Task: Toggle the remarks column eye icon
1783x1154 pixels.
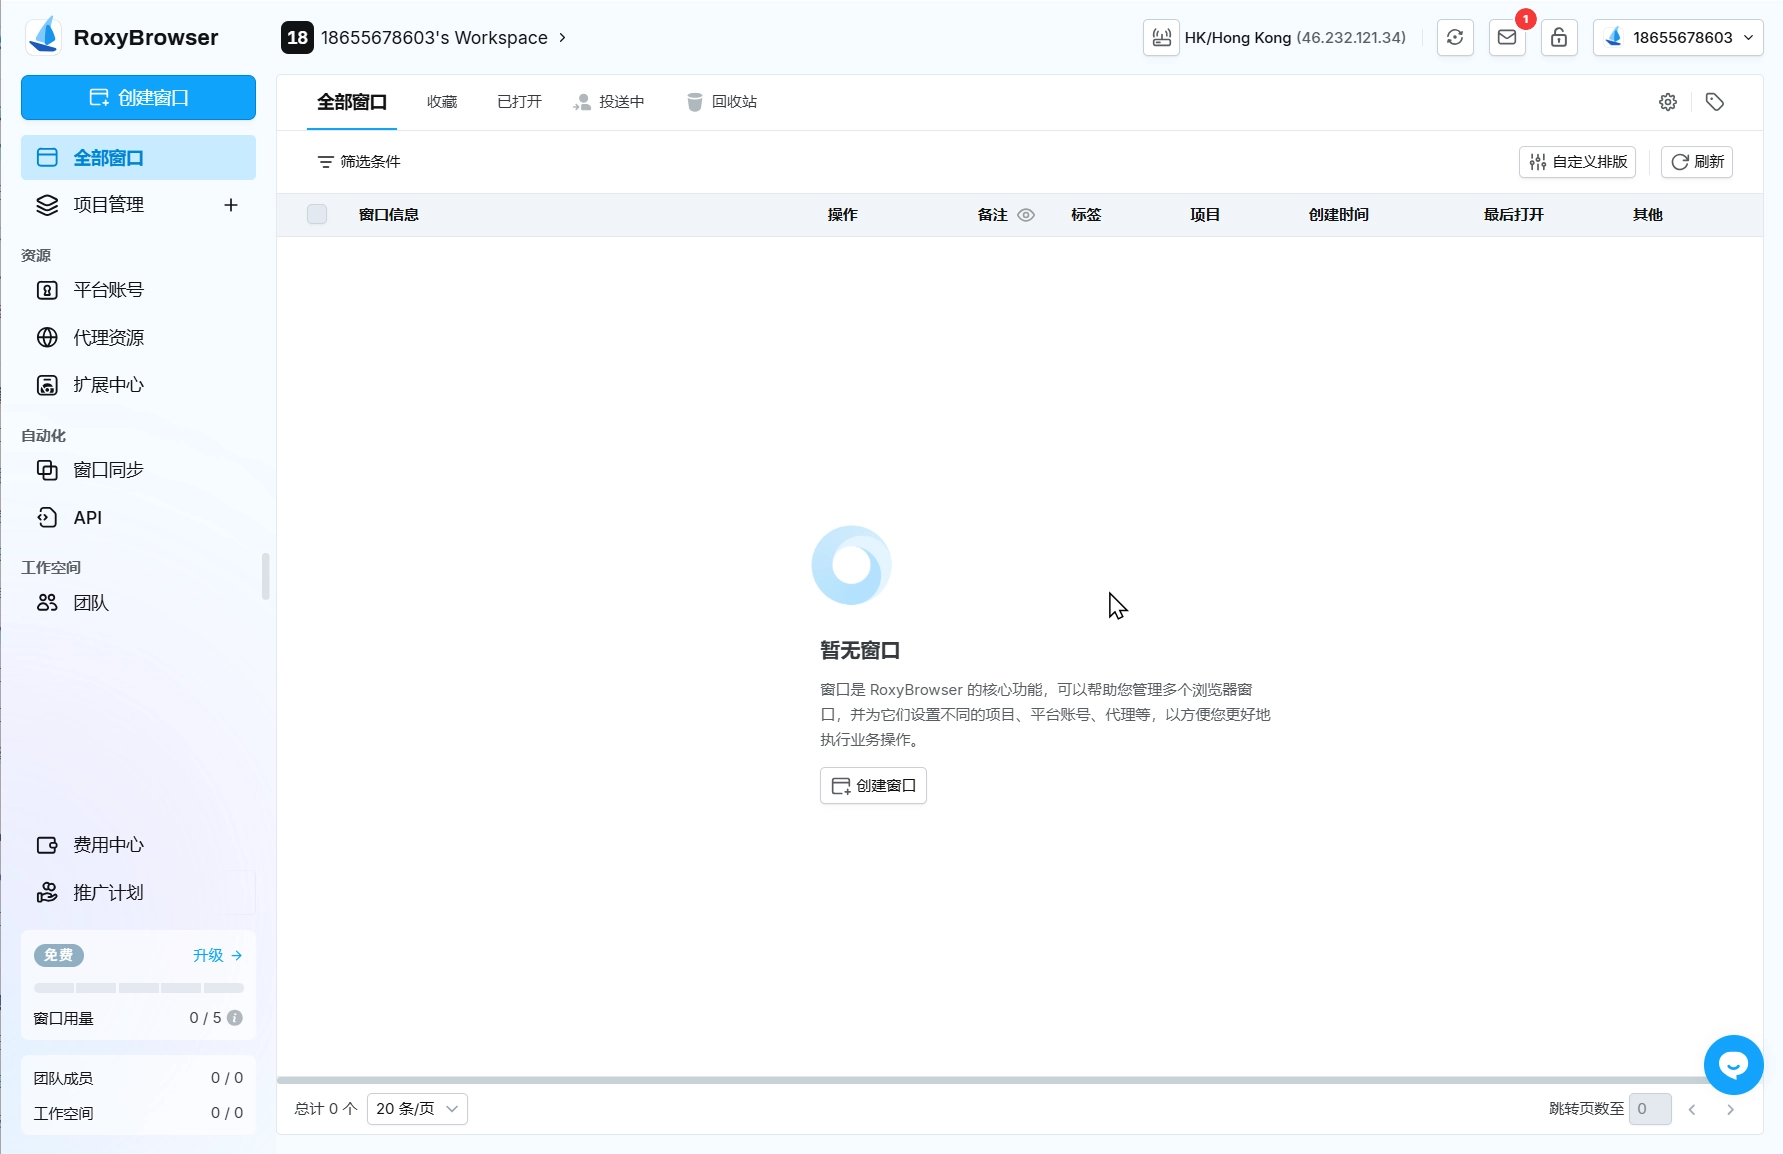Action: point(1026,215)
